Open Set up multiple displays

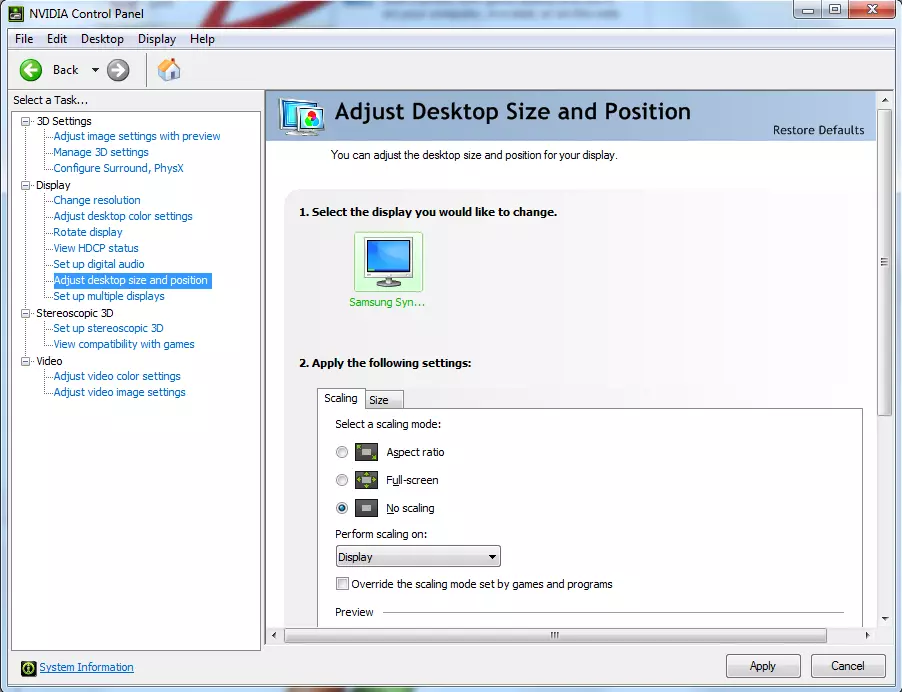click(109, 296)
